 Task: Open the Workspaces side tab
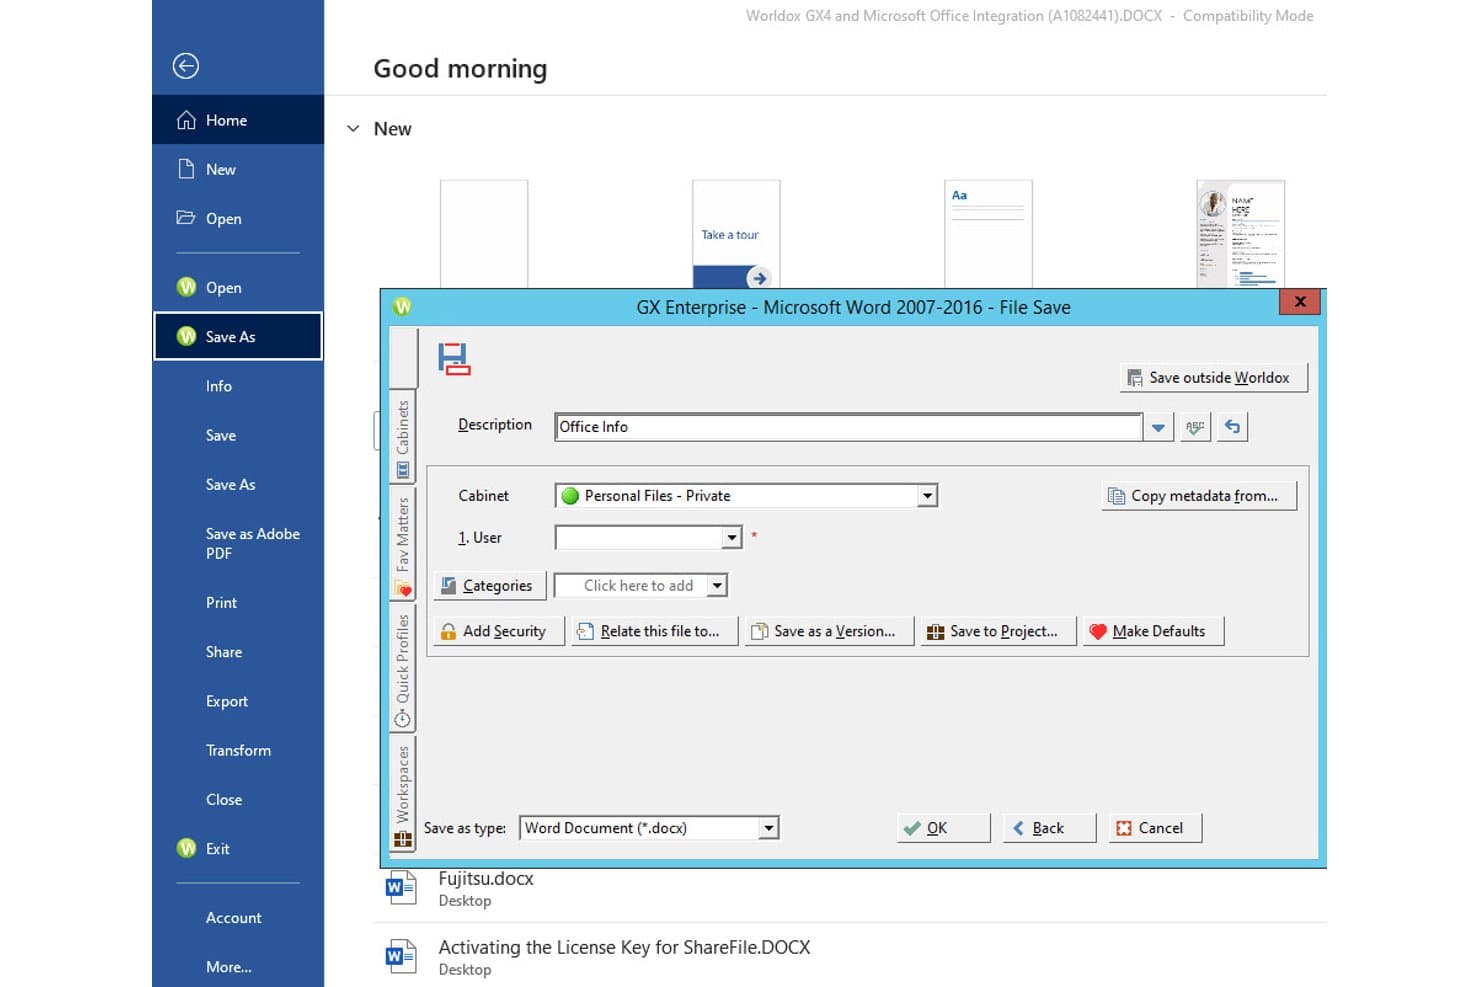point(403,794)
